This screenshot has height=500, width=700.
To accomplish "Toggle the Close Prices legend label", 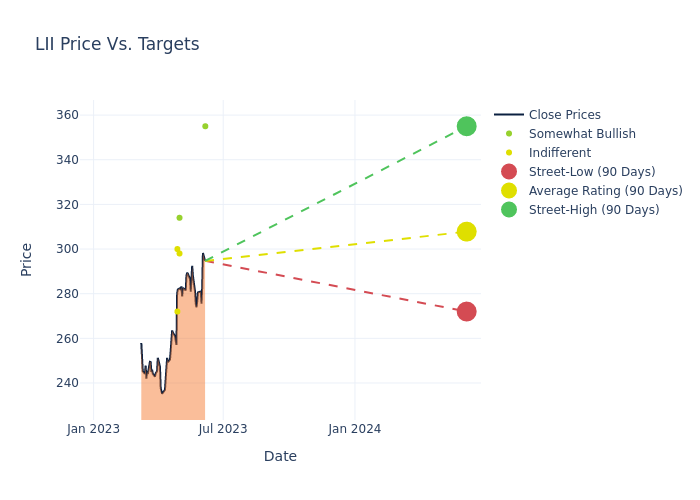I will click(564, 115).
